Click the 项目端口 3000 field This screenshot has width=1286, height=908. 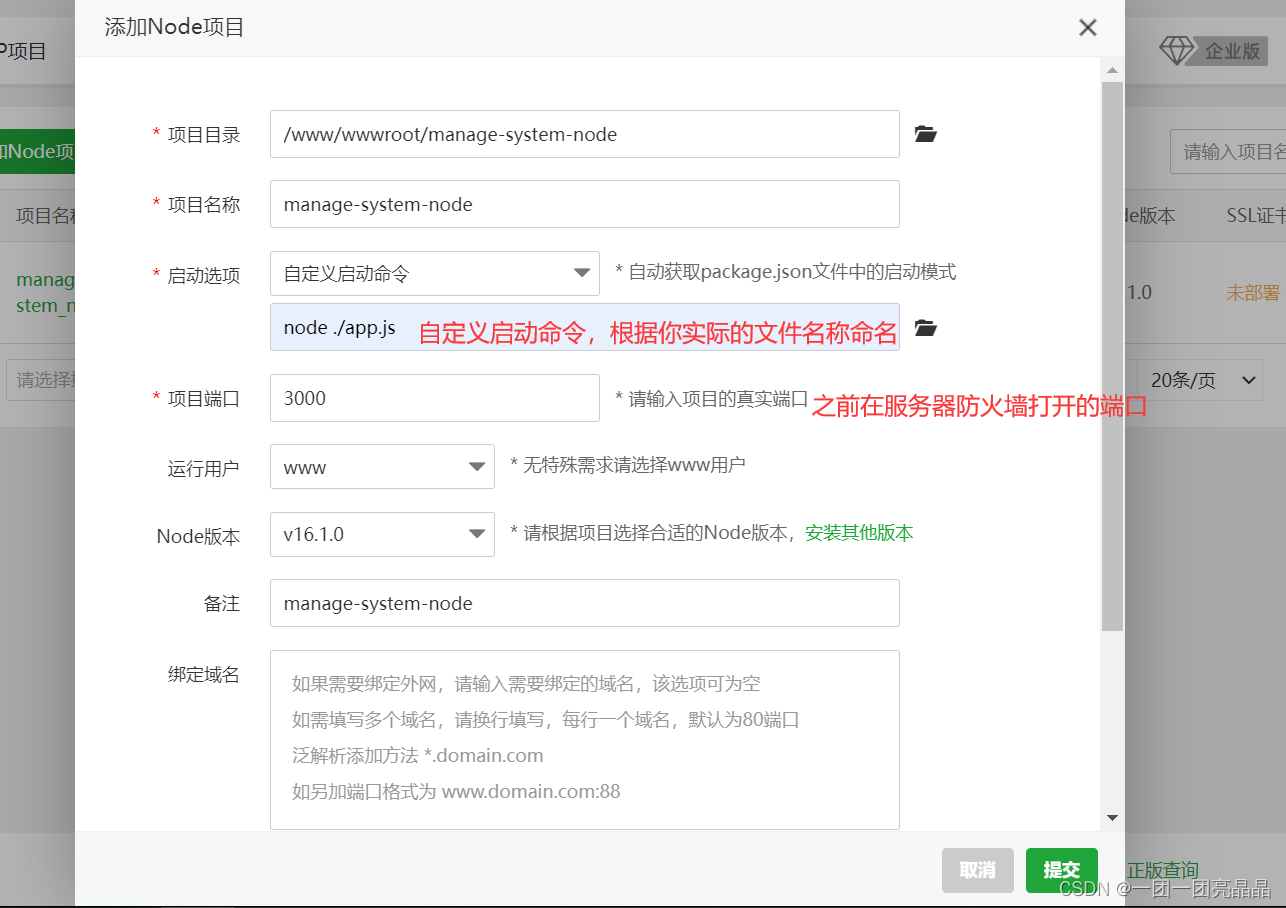[x=435, y=398]
